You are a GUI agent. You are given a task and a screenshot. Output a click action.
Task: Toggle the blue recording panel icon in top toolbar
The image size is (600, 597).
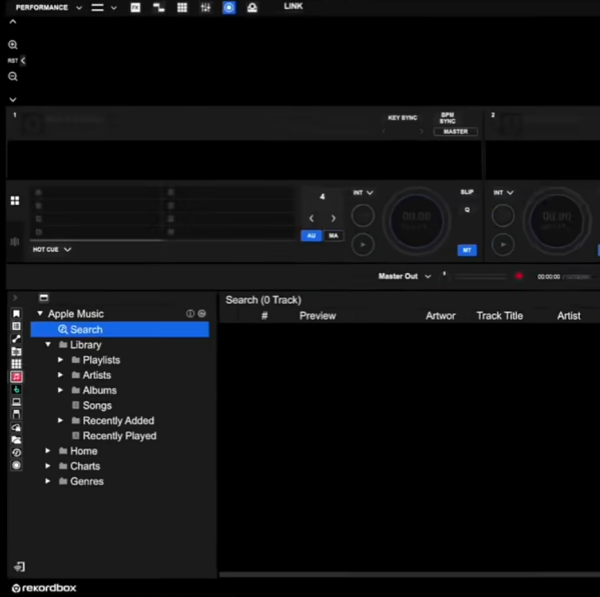click(229, 8)
